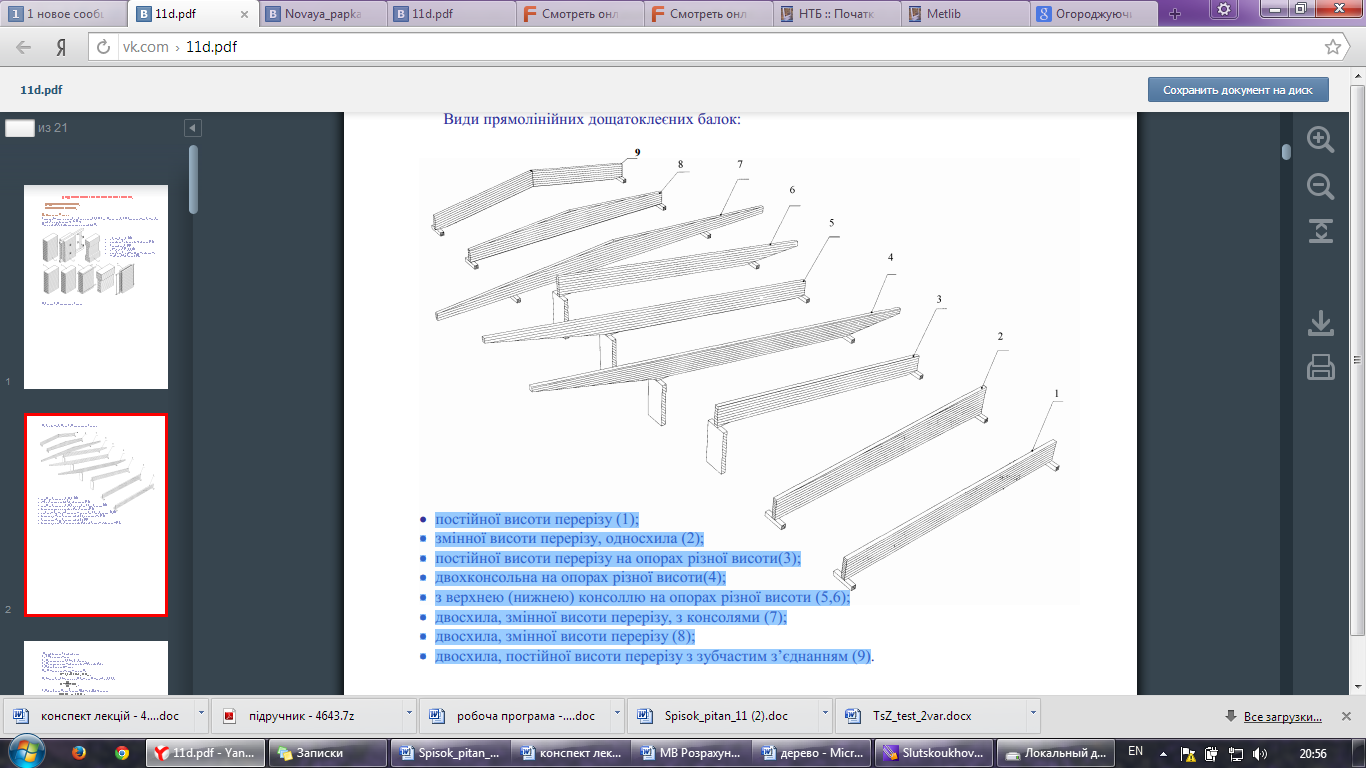Go back with the browser arrow
The image size is (1366, 768).
tap(24, 47)
